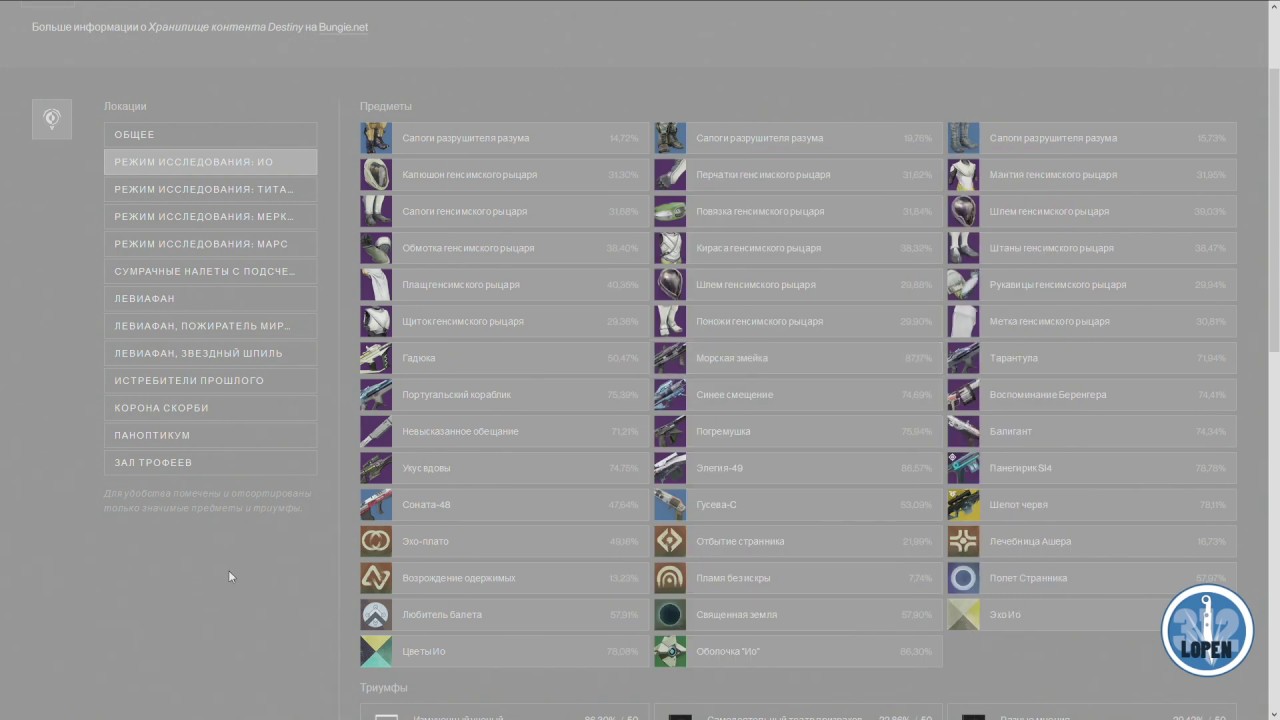The image size is (1280, 720).
Task: Open Капюшон генсимского рыцаря item
Action: [x=504, y=175]
